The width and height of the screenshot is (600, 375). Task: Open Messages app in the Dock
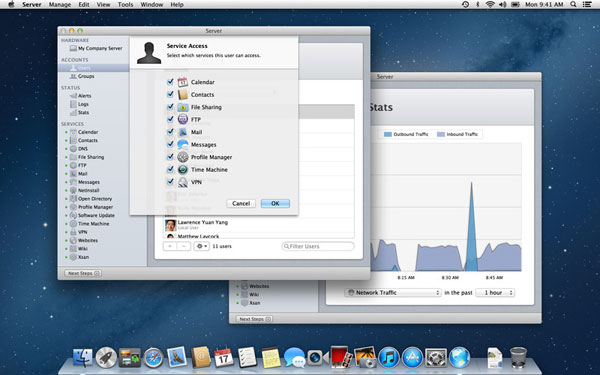coord(294,358)
